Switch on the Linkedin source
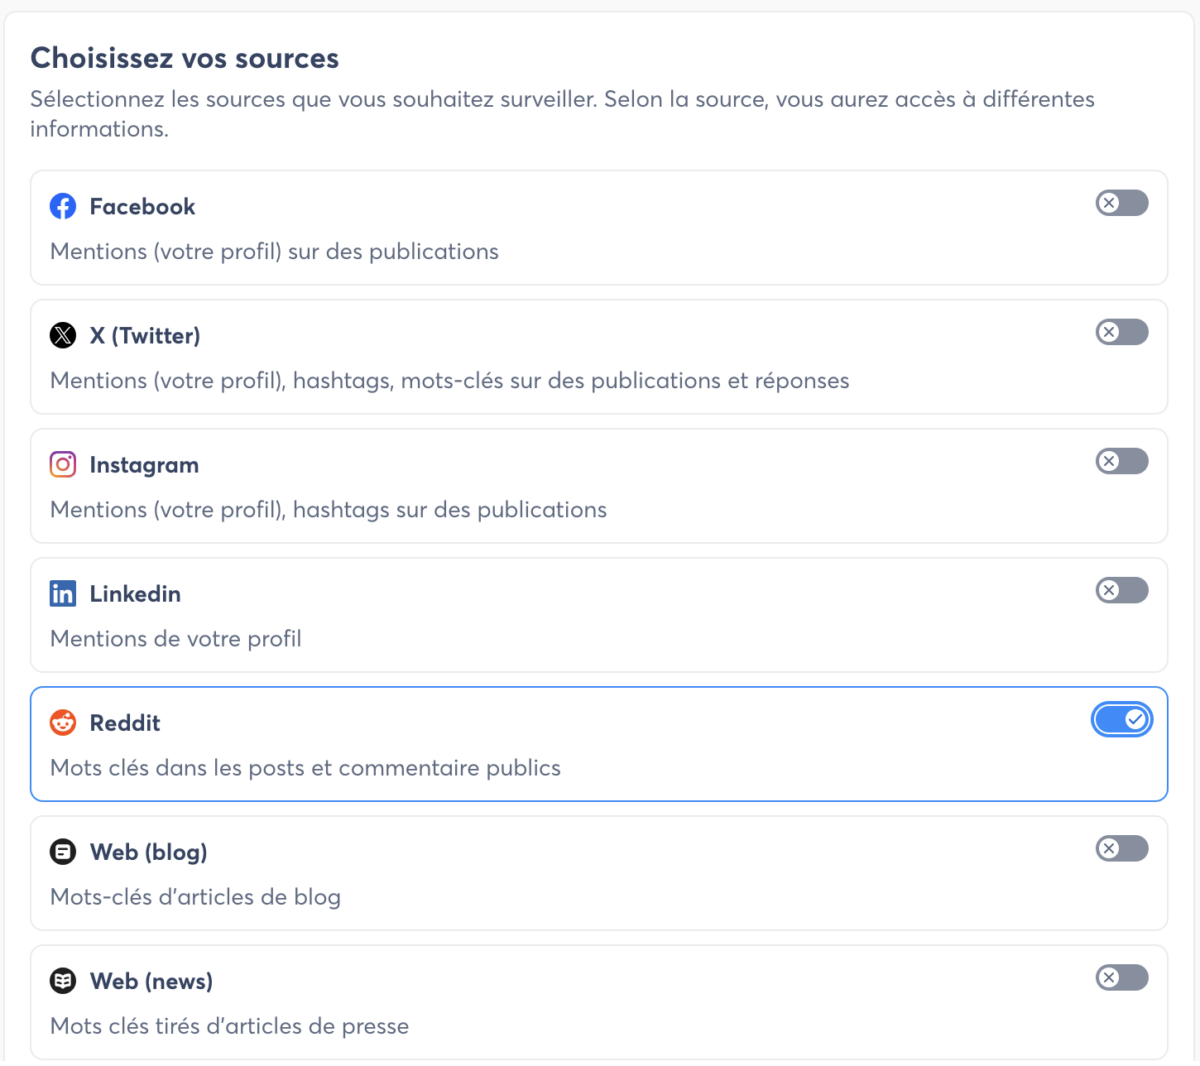This screenshot has width=1200, height=1066. point(1121,590)
